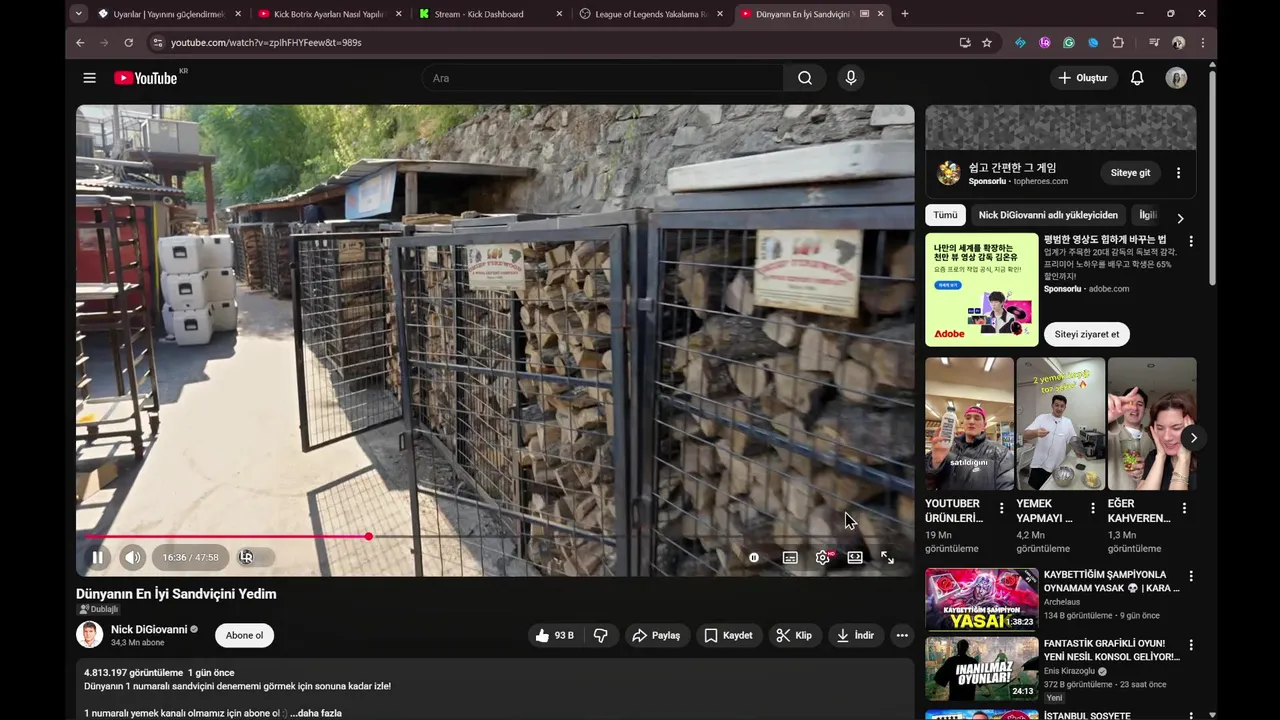
Task: Open the KAYBETTİĞİM ŞAMPİYONLA video thumbnail
Action: click(981, 600)
